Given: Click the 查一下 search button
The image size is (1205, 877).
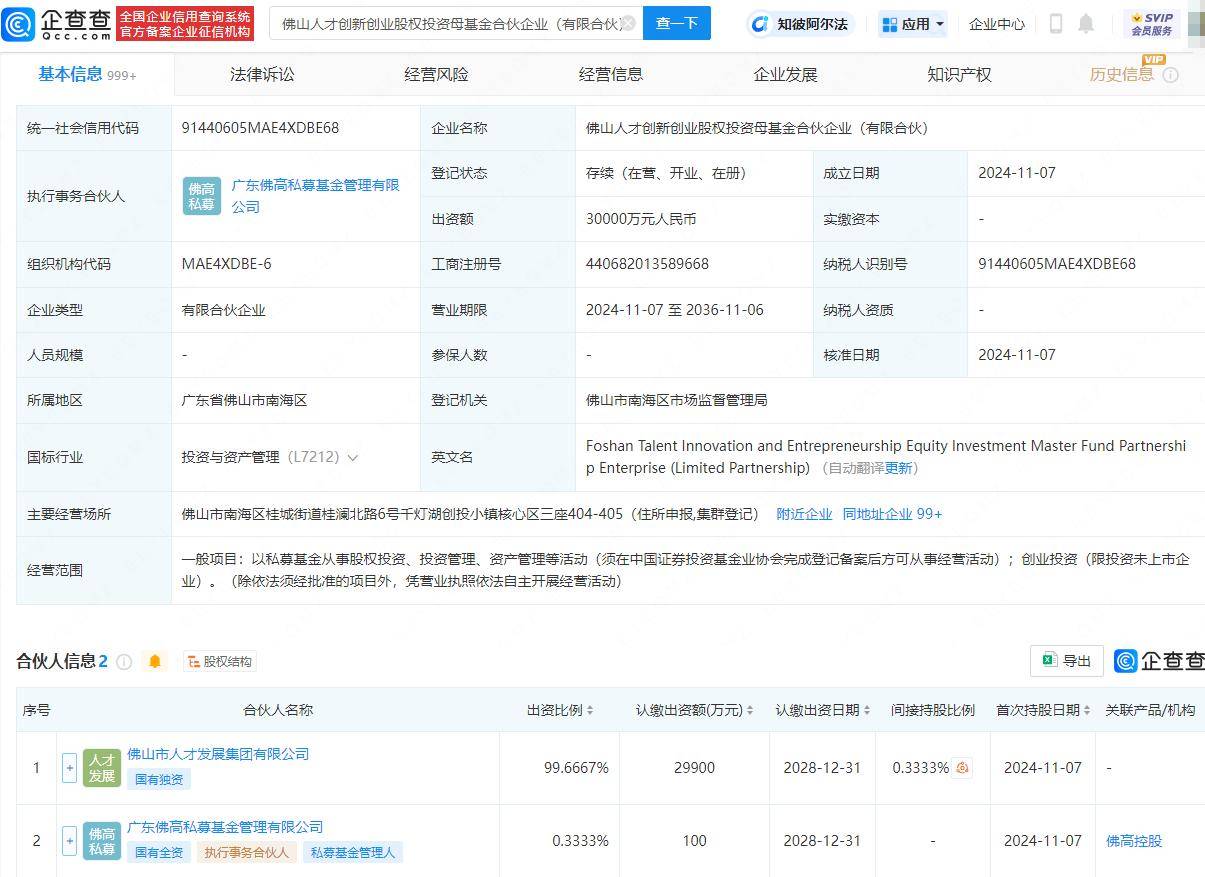Looking at the screenshot, I should click(x=677, y=23).
